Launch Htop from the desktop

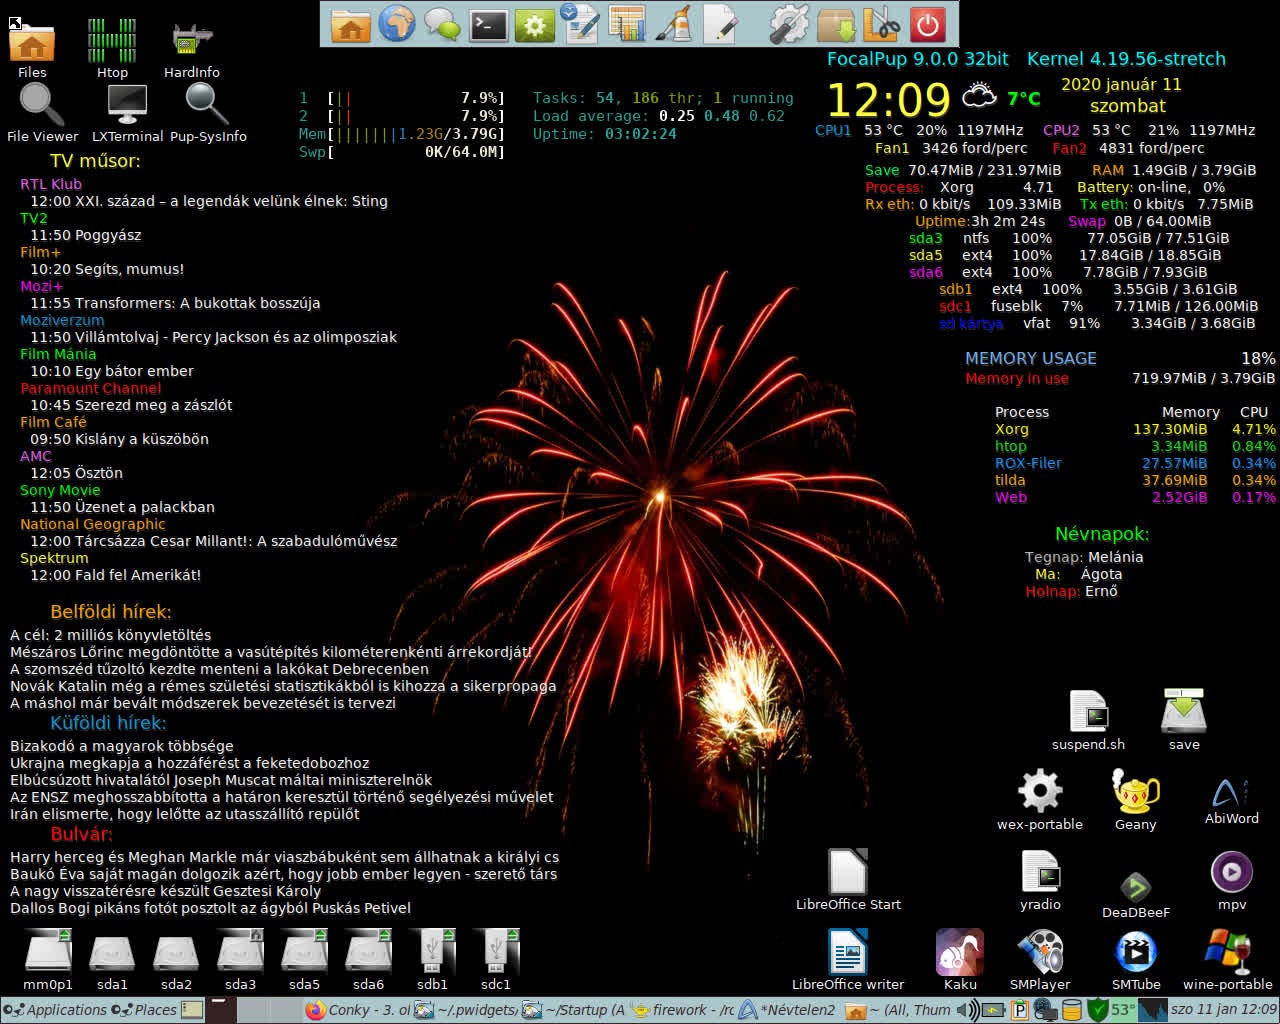pos(112,48)
